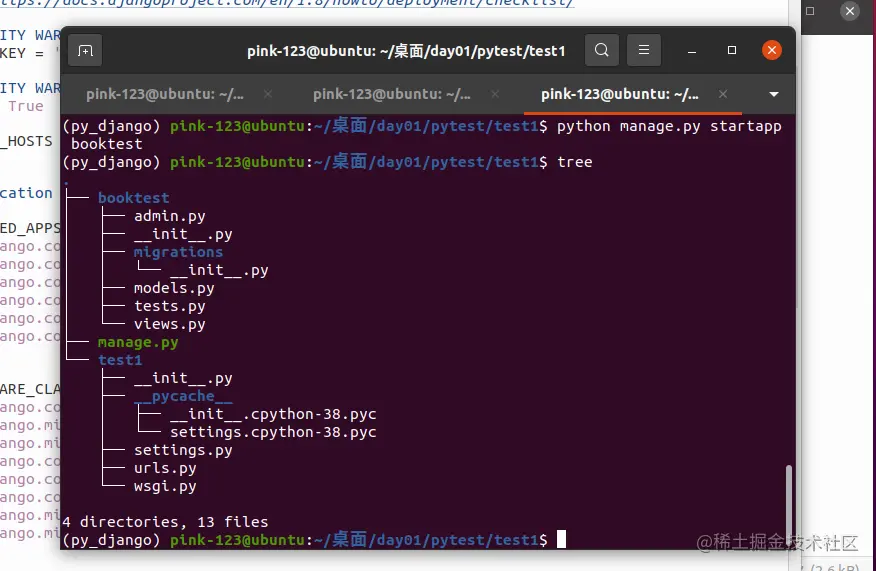Click '__init__.py' under the test1 folder
This screenshot has height=571, width=876.
(183, 378)
